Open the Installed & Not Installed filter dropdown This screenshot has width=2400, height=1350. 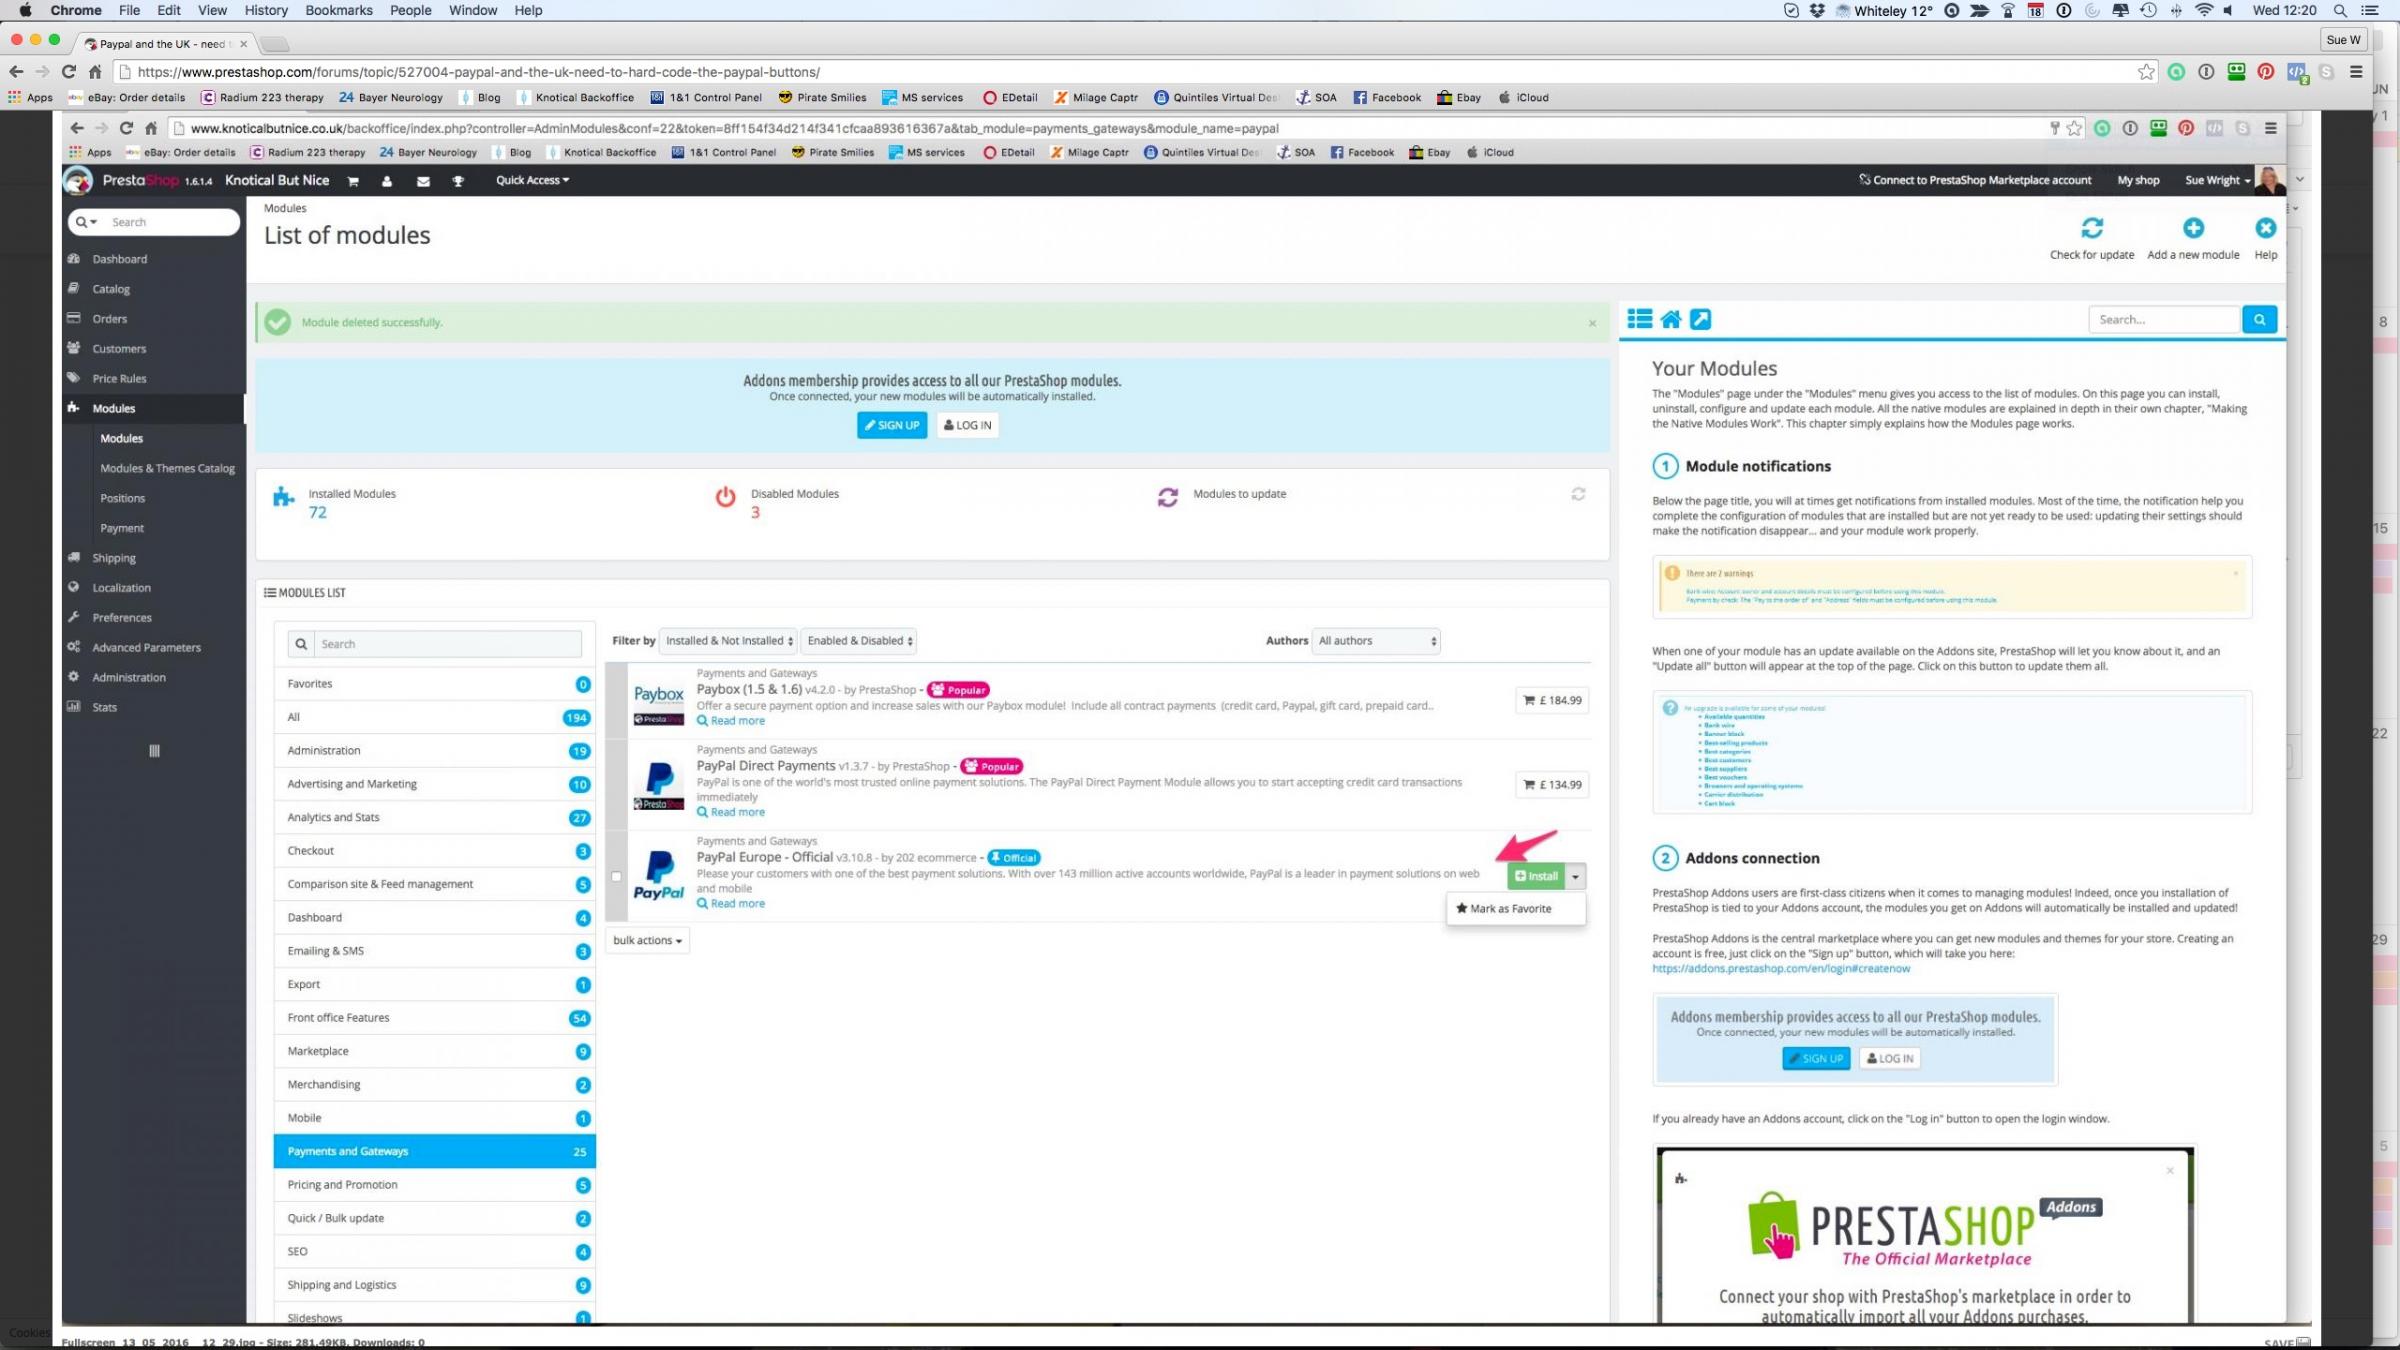(x=729, y=641)
